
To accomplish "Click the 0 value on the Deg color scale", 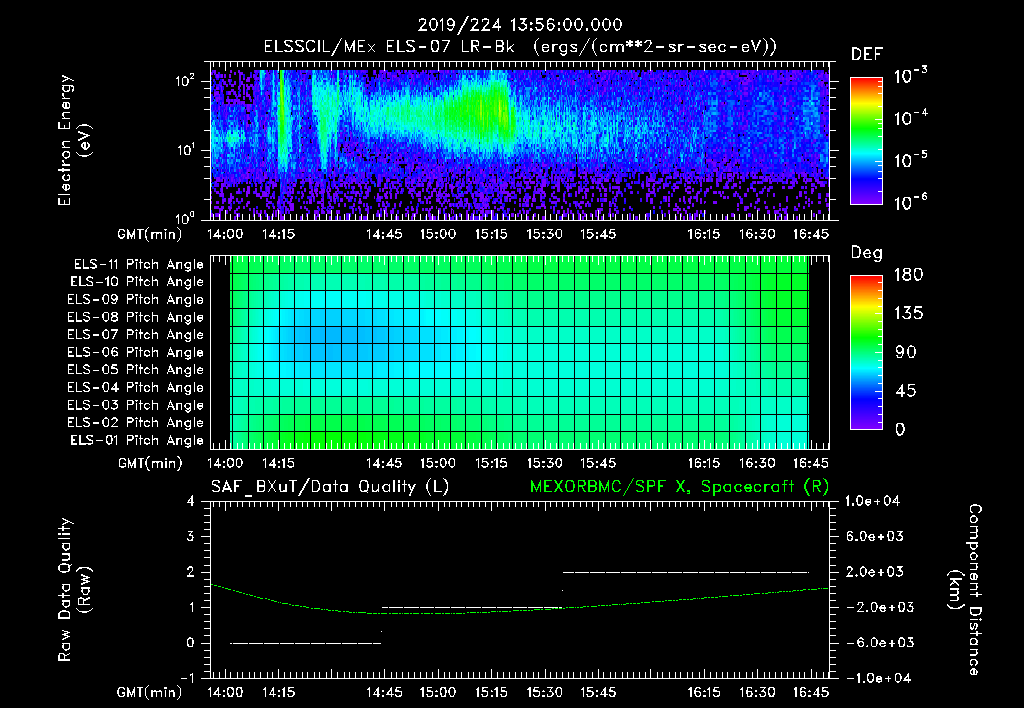I will [x=900, y=430].
